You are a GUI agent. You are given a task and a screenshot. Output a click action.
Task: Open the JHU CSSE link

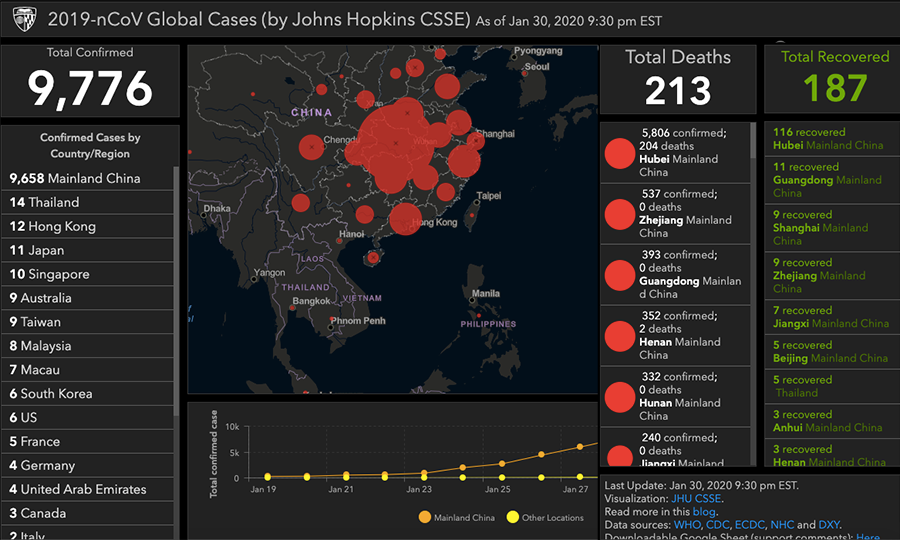[x=696, y=499]
